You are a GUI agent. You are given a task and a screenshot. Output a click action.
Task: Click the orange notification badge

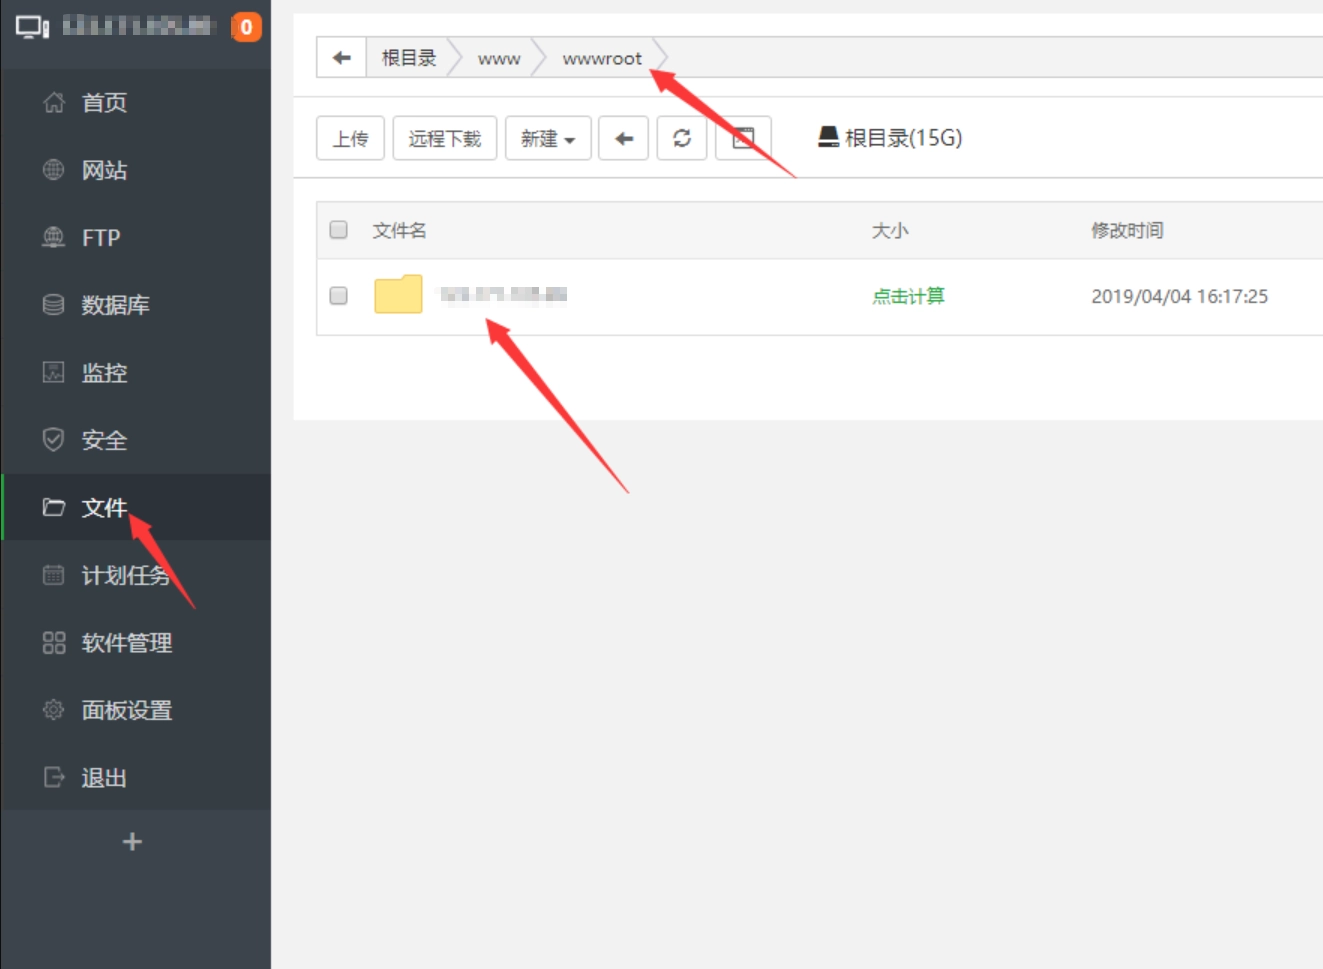246,27
